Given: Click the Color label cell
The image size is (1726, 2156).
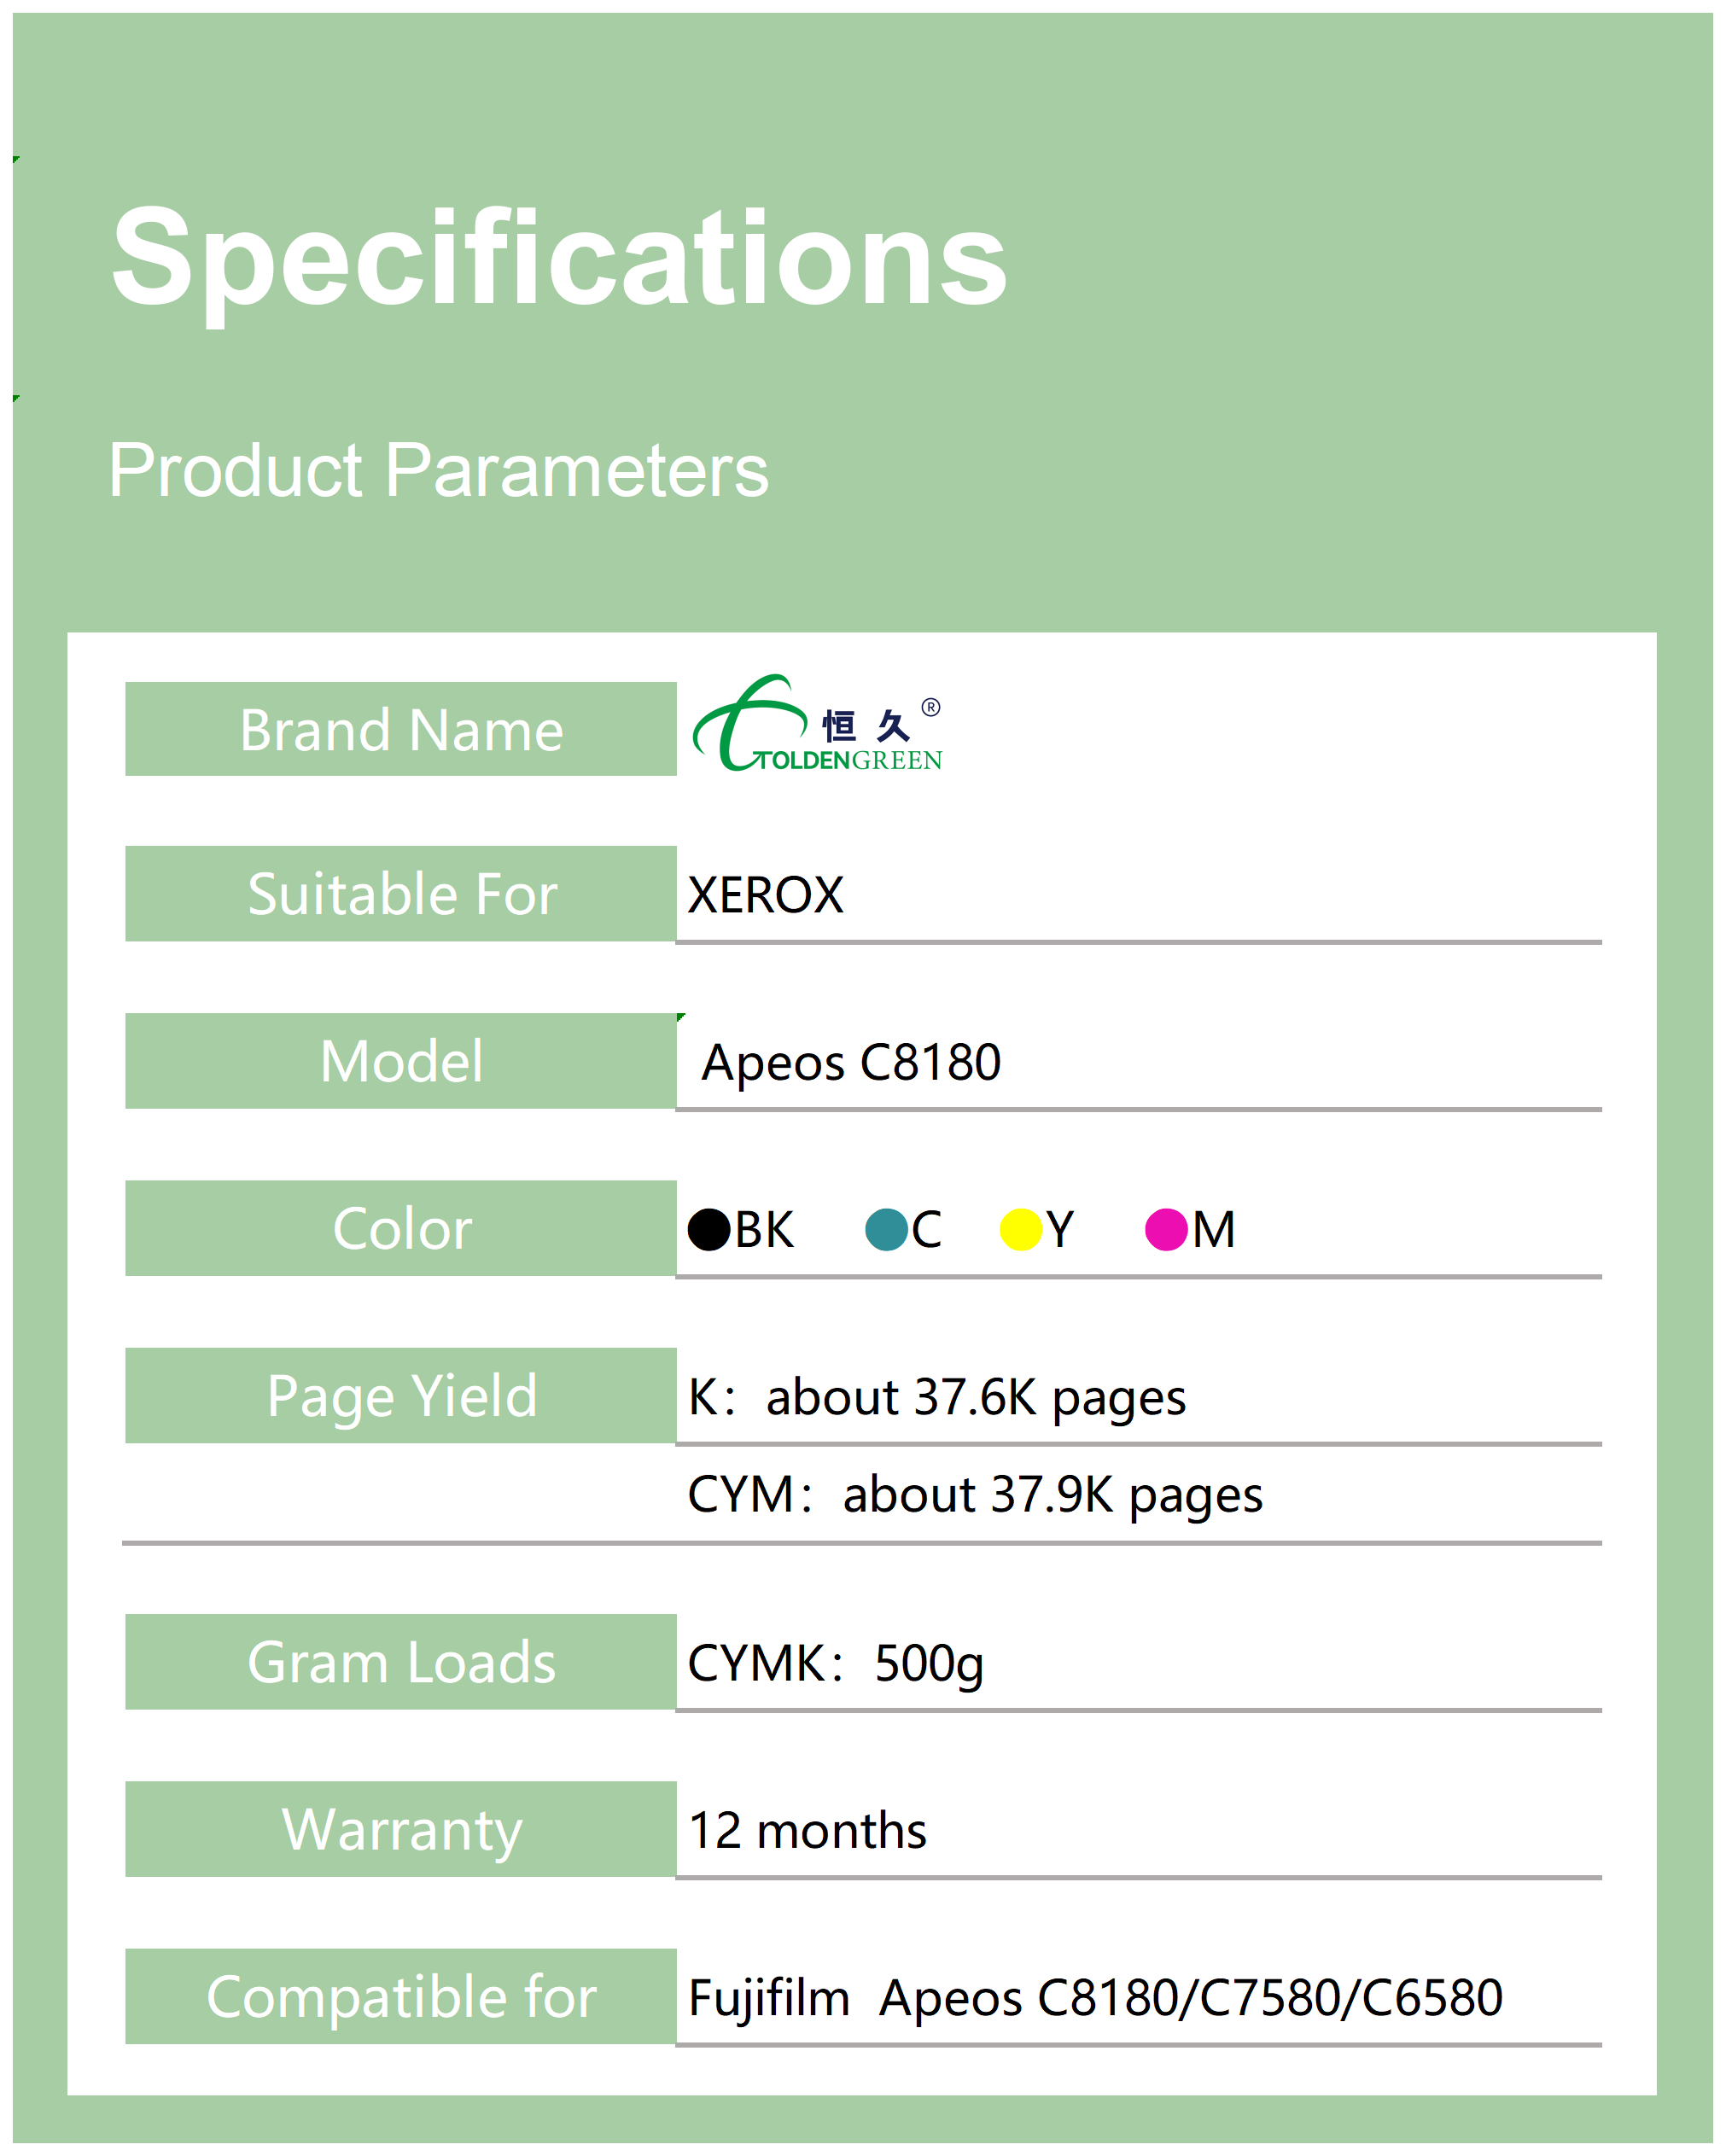Looking at the screenshot, I should point(401,1228).
